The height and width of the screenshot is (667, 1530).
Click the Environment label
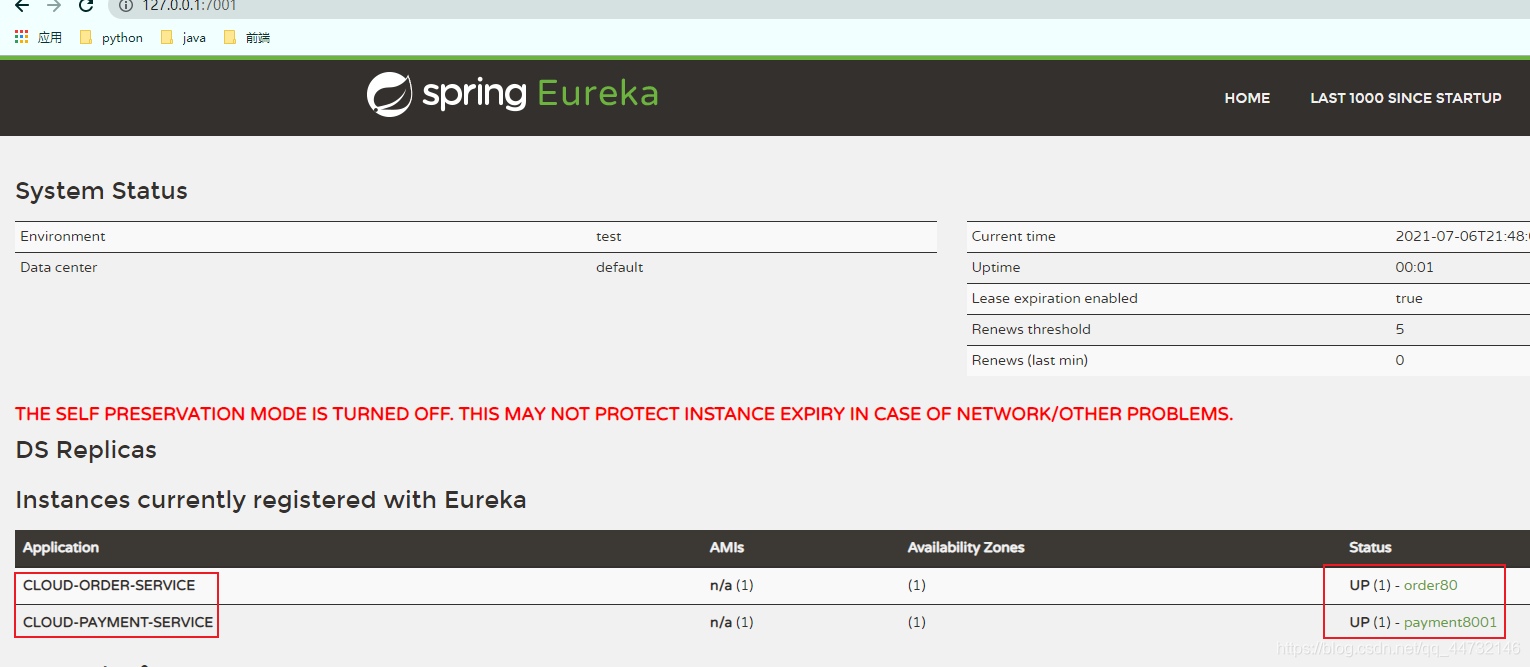[x=63, y=236]
